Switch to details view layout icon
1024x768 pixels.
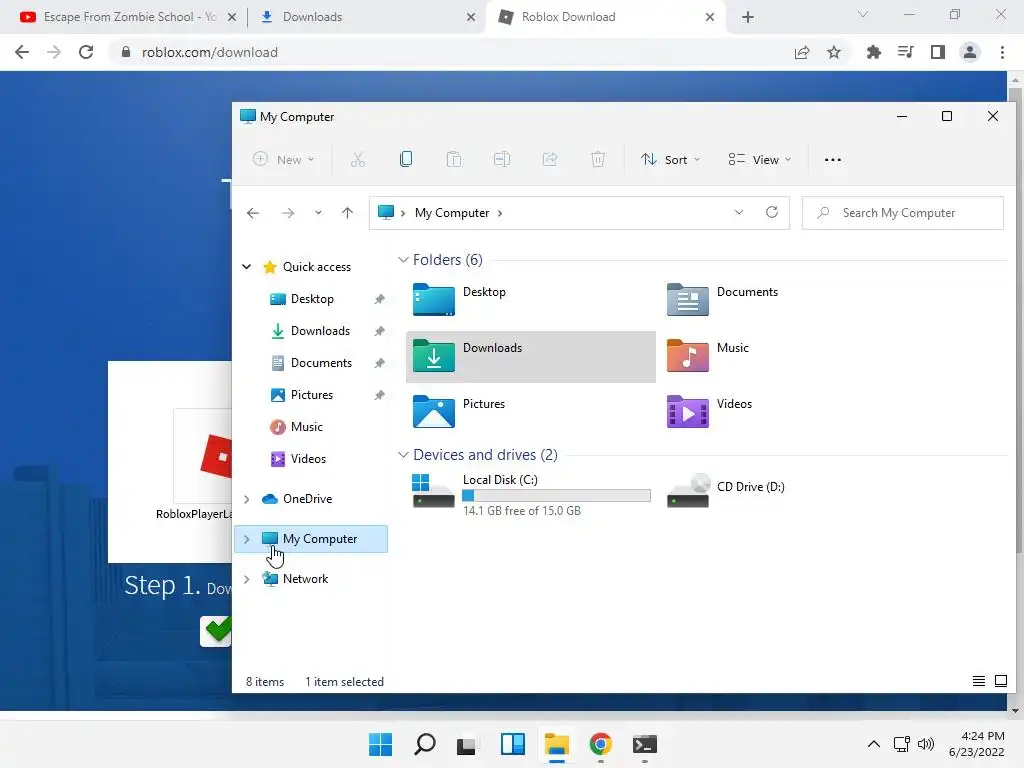(978, 681)
